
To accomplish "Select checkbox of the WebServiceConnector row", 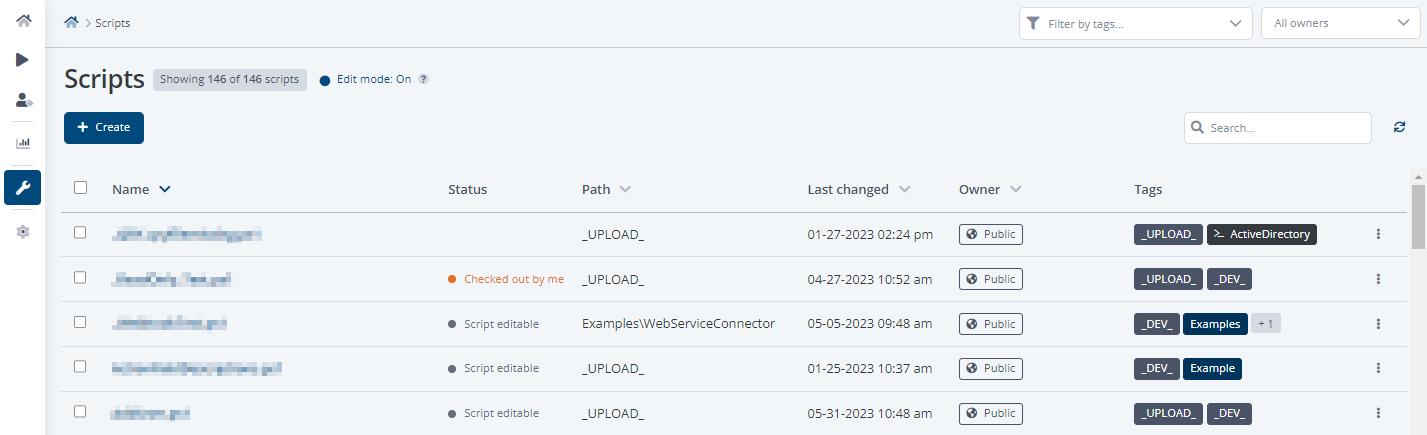I will click(x=81, y=322).
